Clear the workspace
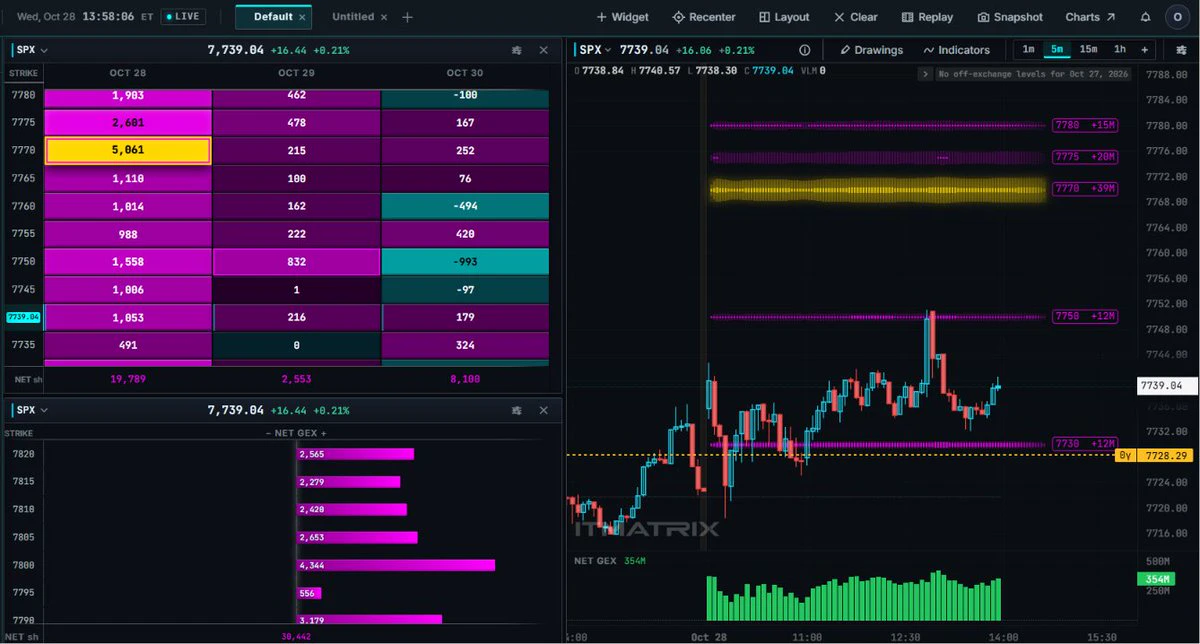 [x=855, y=17]
